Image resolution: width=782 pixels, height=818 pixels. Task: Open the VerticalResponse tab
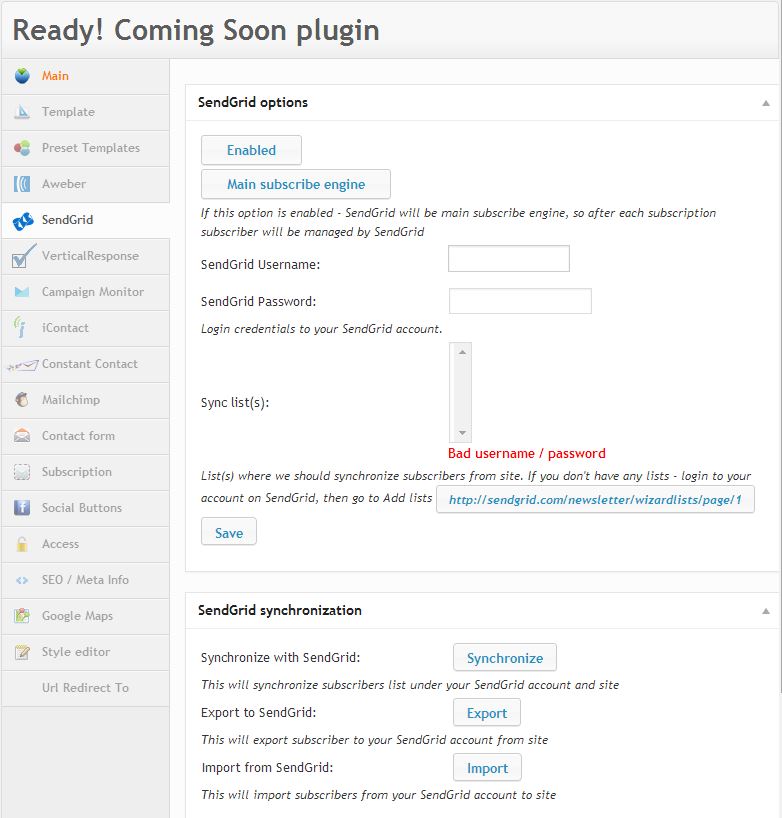[86, 256]
